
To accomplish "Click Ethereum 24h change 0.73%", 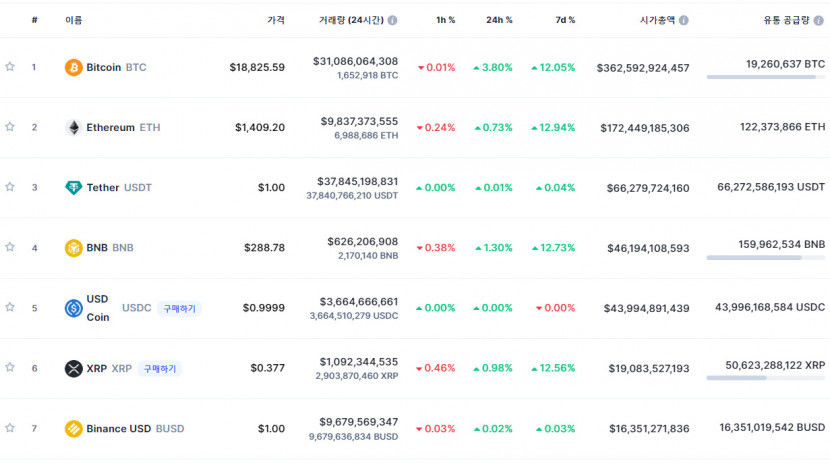I will 493,128.
